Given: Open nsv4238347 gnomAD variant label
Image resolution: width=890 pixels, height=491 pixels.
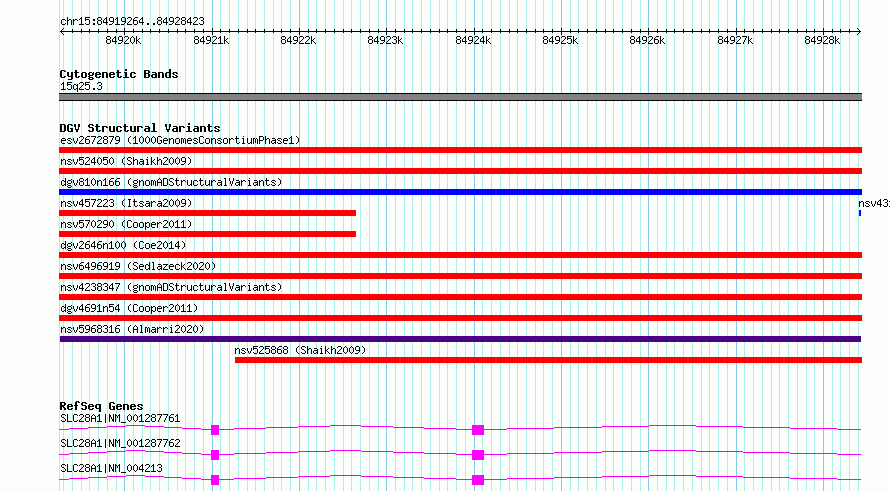Looking at the screenshot, I should tap(171, 287).
